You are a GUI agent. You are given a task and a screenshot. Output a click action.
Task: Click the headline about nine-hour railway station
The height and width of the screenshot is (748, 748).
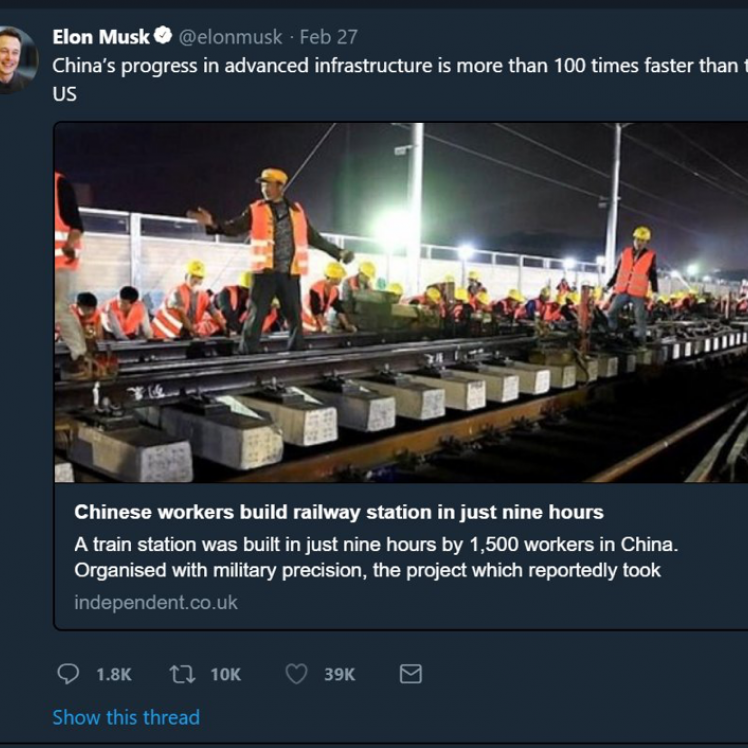339,513
